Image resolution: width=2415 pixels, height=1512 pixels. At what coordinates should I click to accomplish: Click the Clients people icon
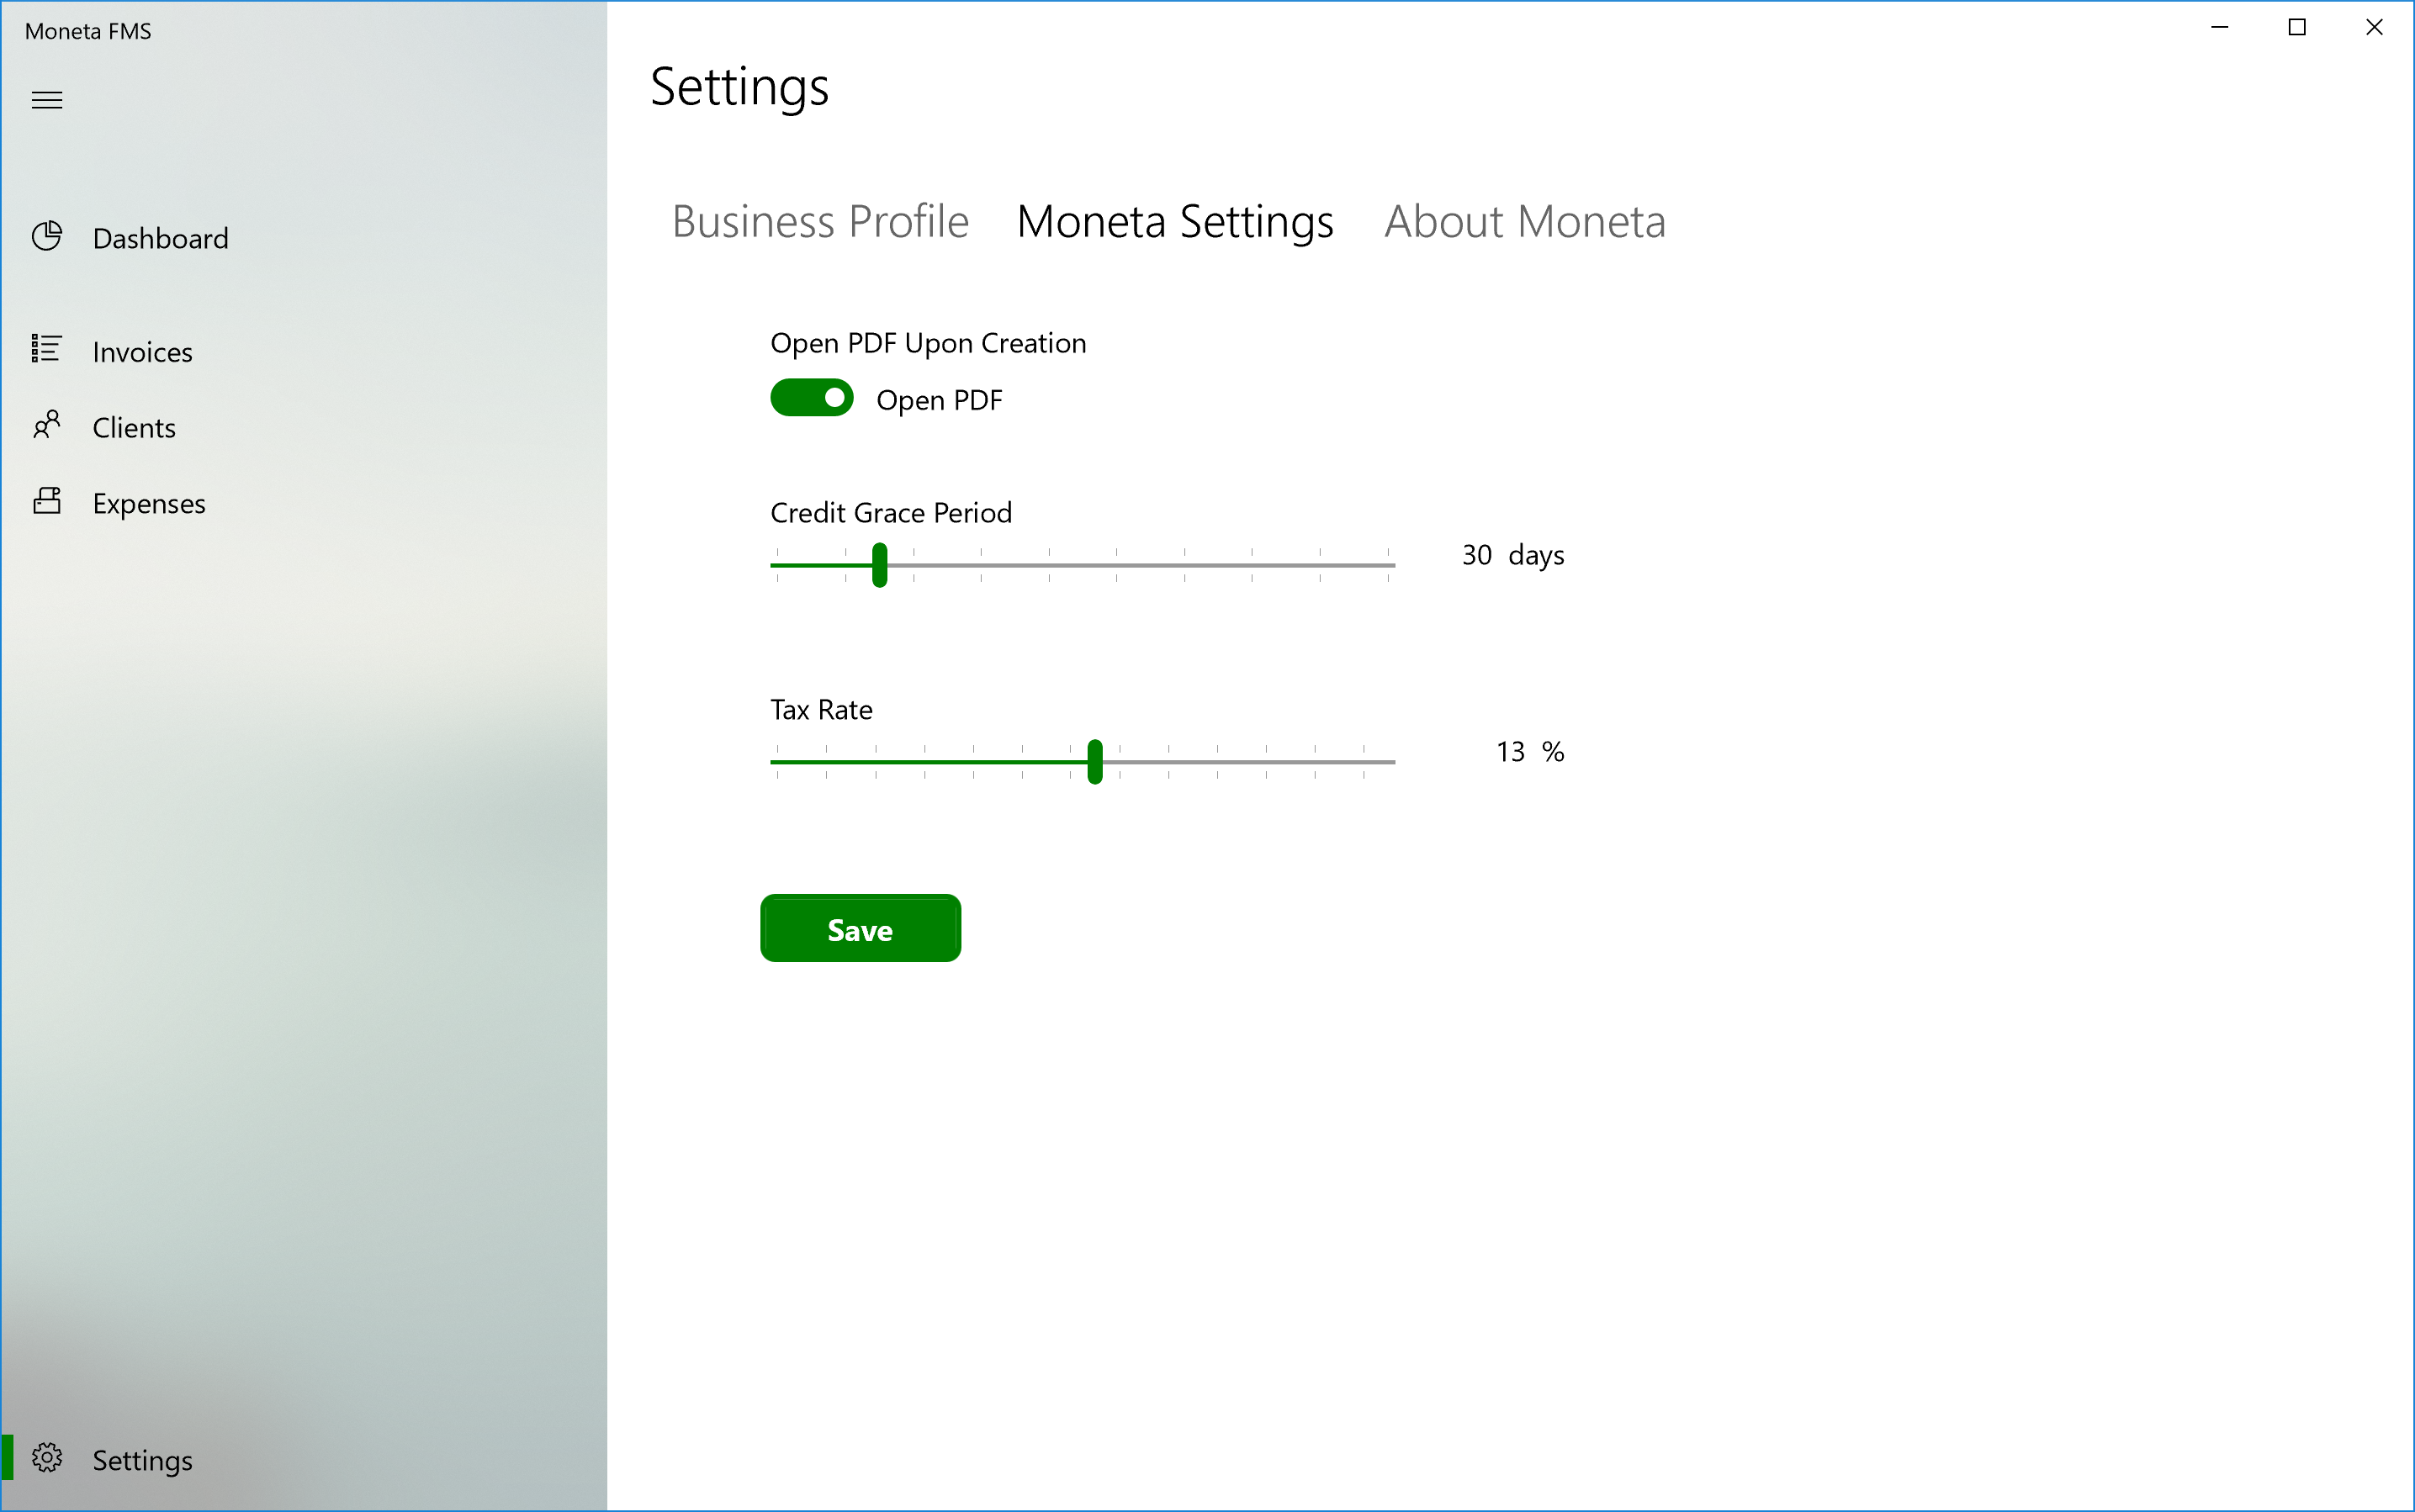[x=47, y=425]
